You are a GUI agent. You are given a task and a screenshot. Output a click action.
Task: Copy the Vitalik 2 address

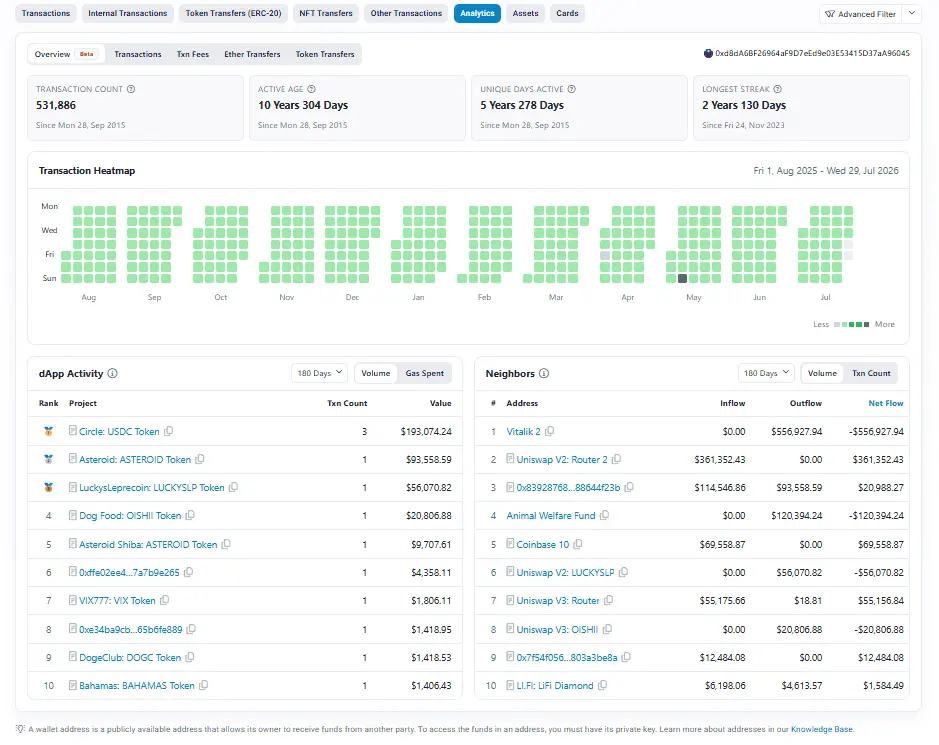(x=549, y=431)
